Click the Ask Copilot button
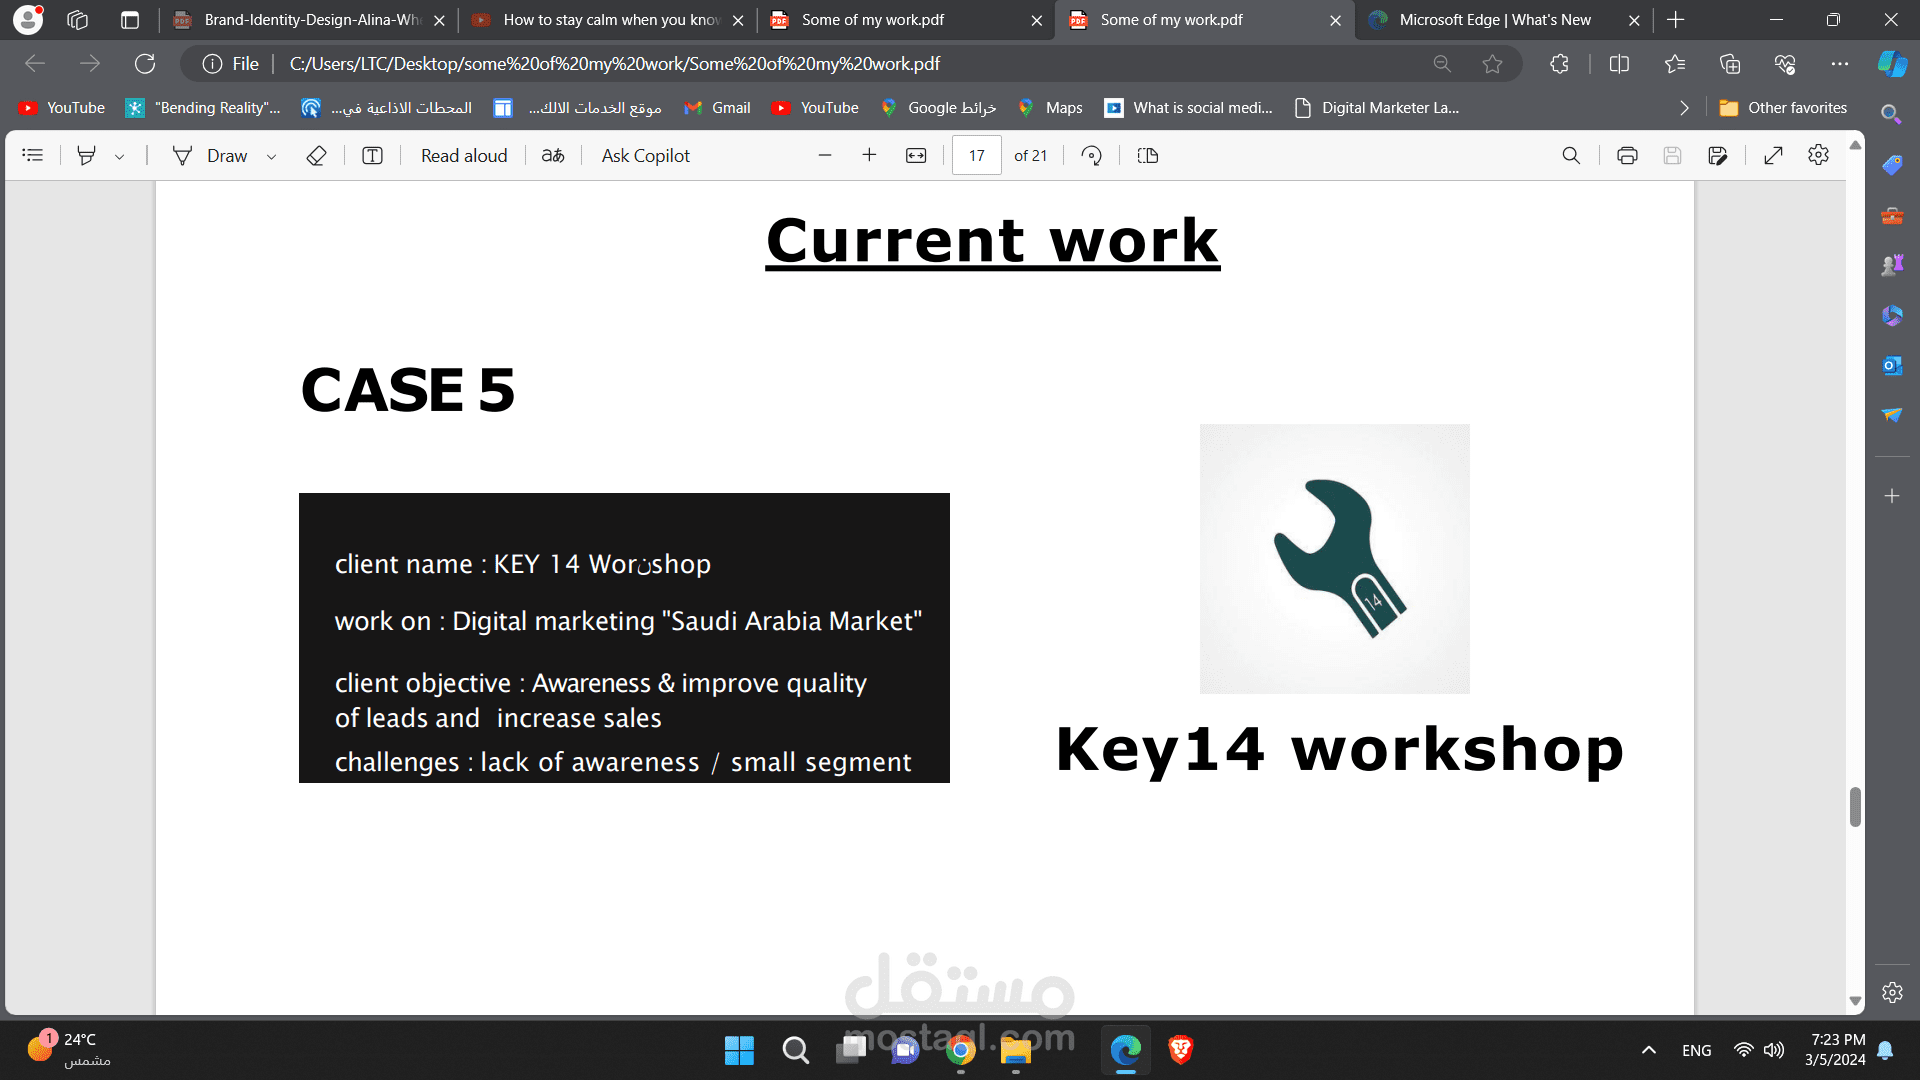Image resolution: width=1920 pixels, height=1080 pixels. coord(645,155)
